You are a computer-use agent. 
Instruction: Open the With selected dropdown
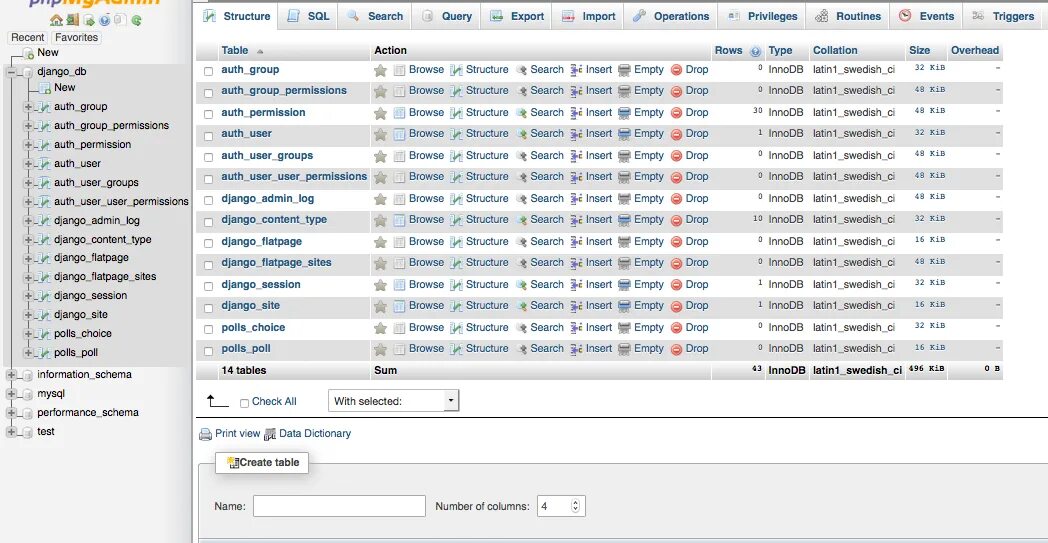(x=394, y=401)
